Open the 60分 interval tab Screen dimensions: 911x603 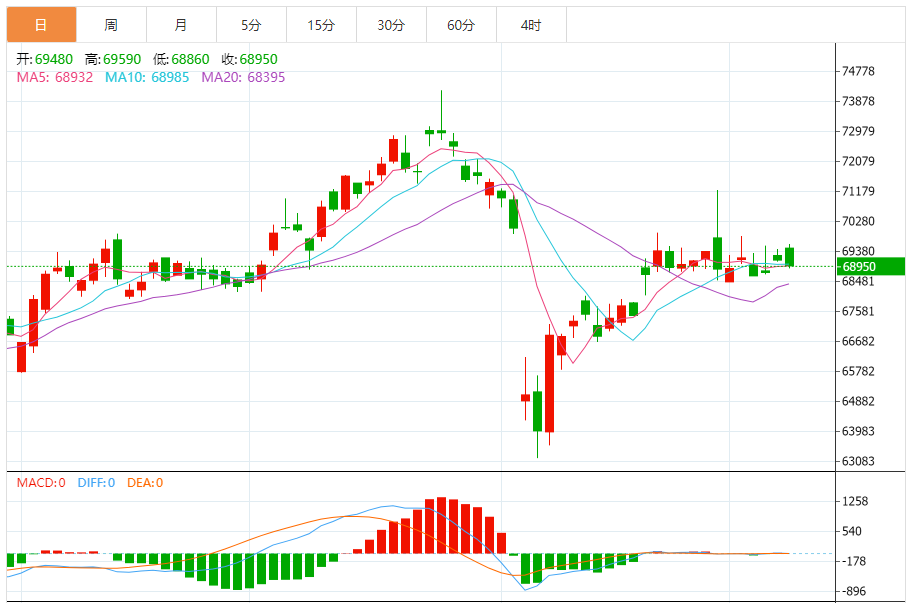tap(461, 25)
